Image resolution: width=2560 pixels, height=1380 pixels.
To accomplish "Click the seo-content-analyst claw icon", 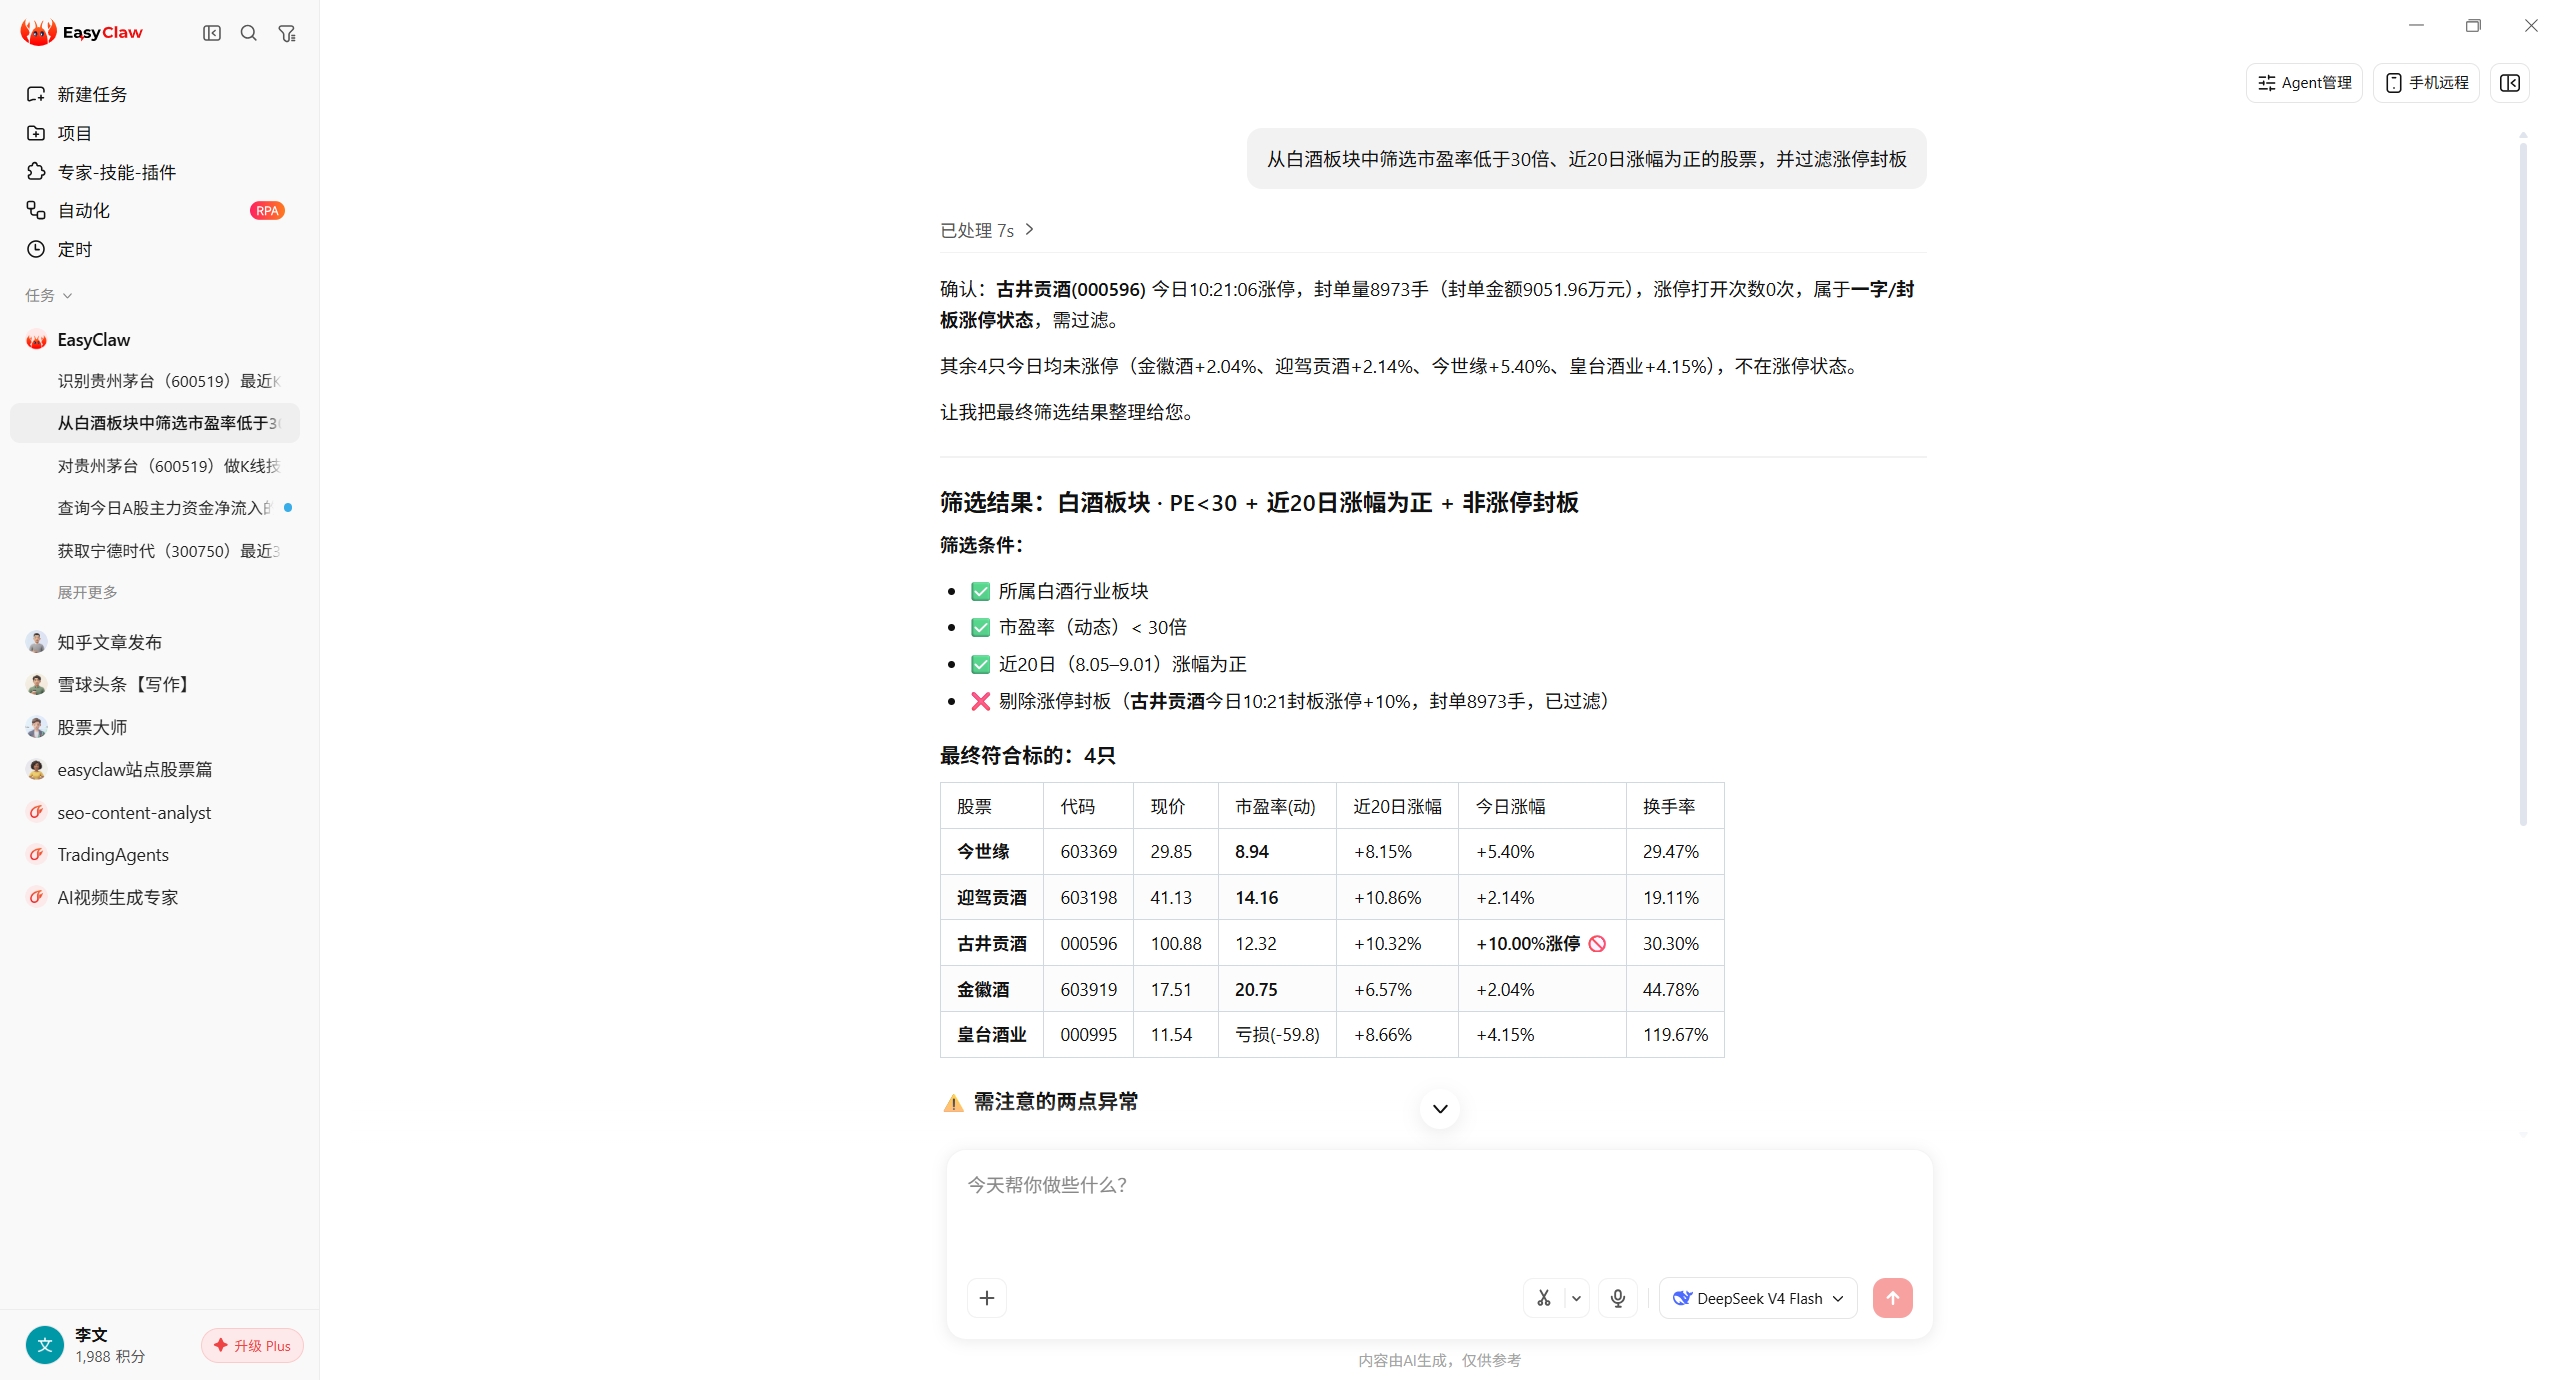I will [x=36, y=812].
